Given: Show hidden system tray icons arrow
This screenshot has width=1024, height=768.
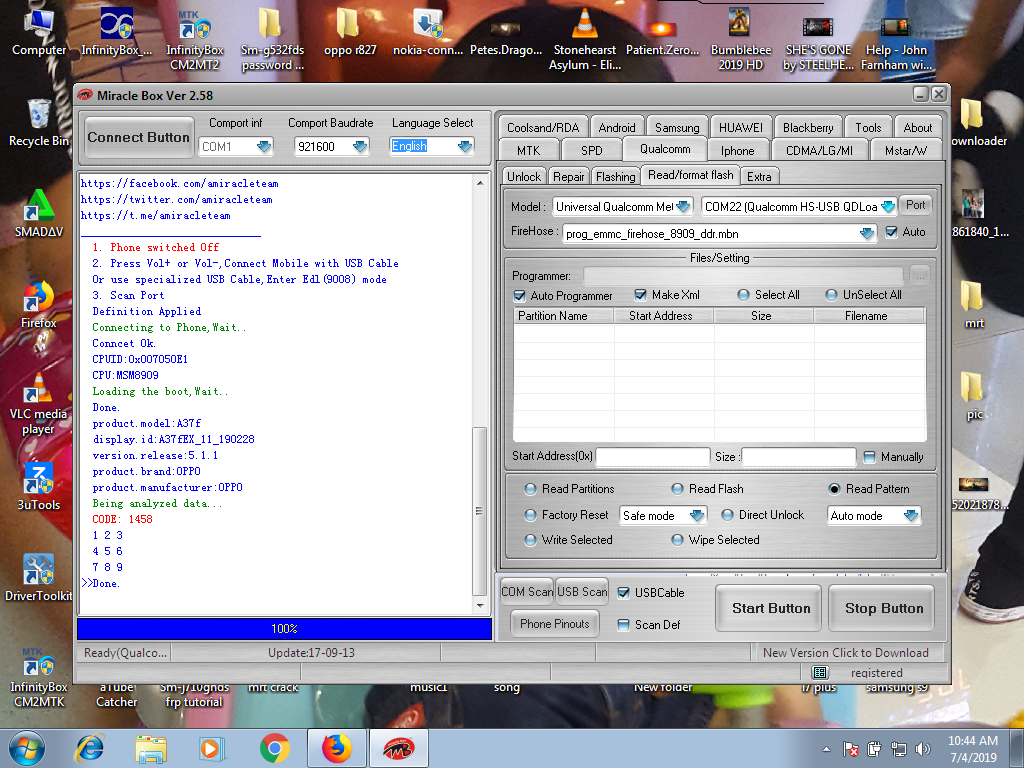Looking at the screenshot, I should click(826, 749).
